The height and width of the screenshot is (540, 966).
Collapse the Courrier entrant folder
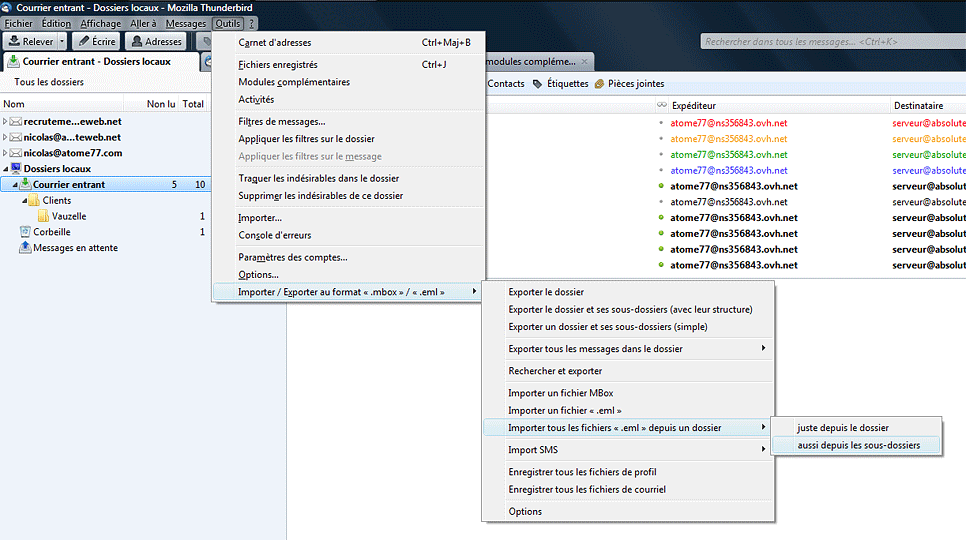15,185
